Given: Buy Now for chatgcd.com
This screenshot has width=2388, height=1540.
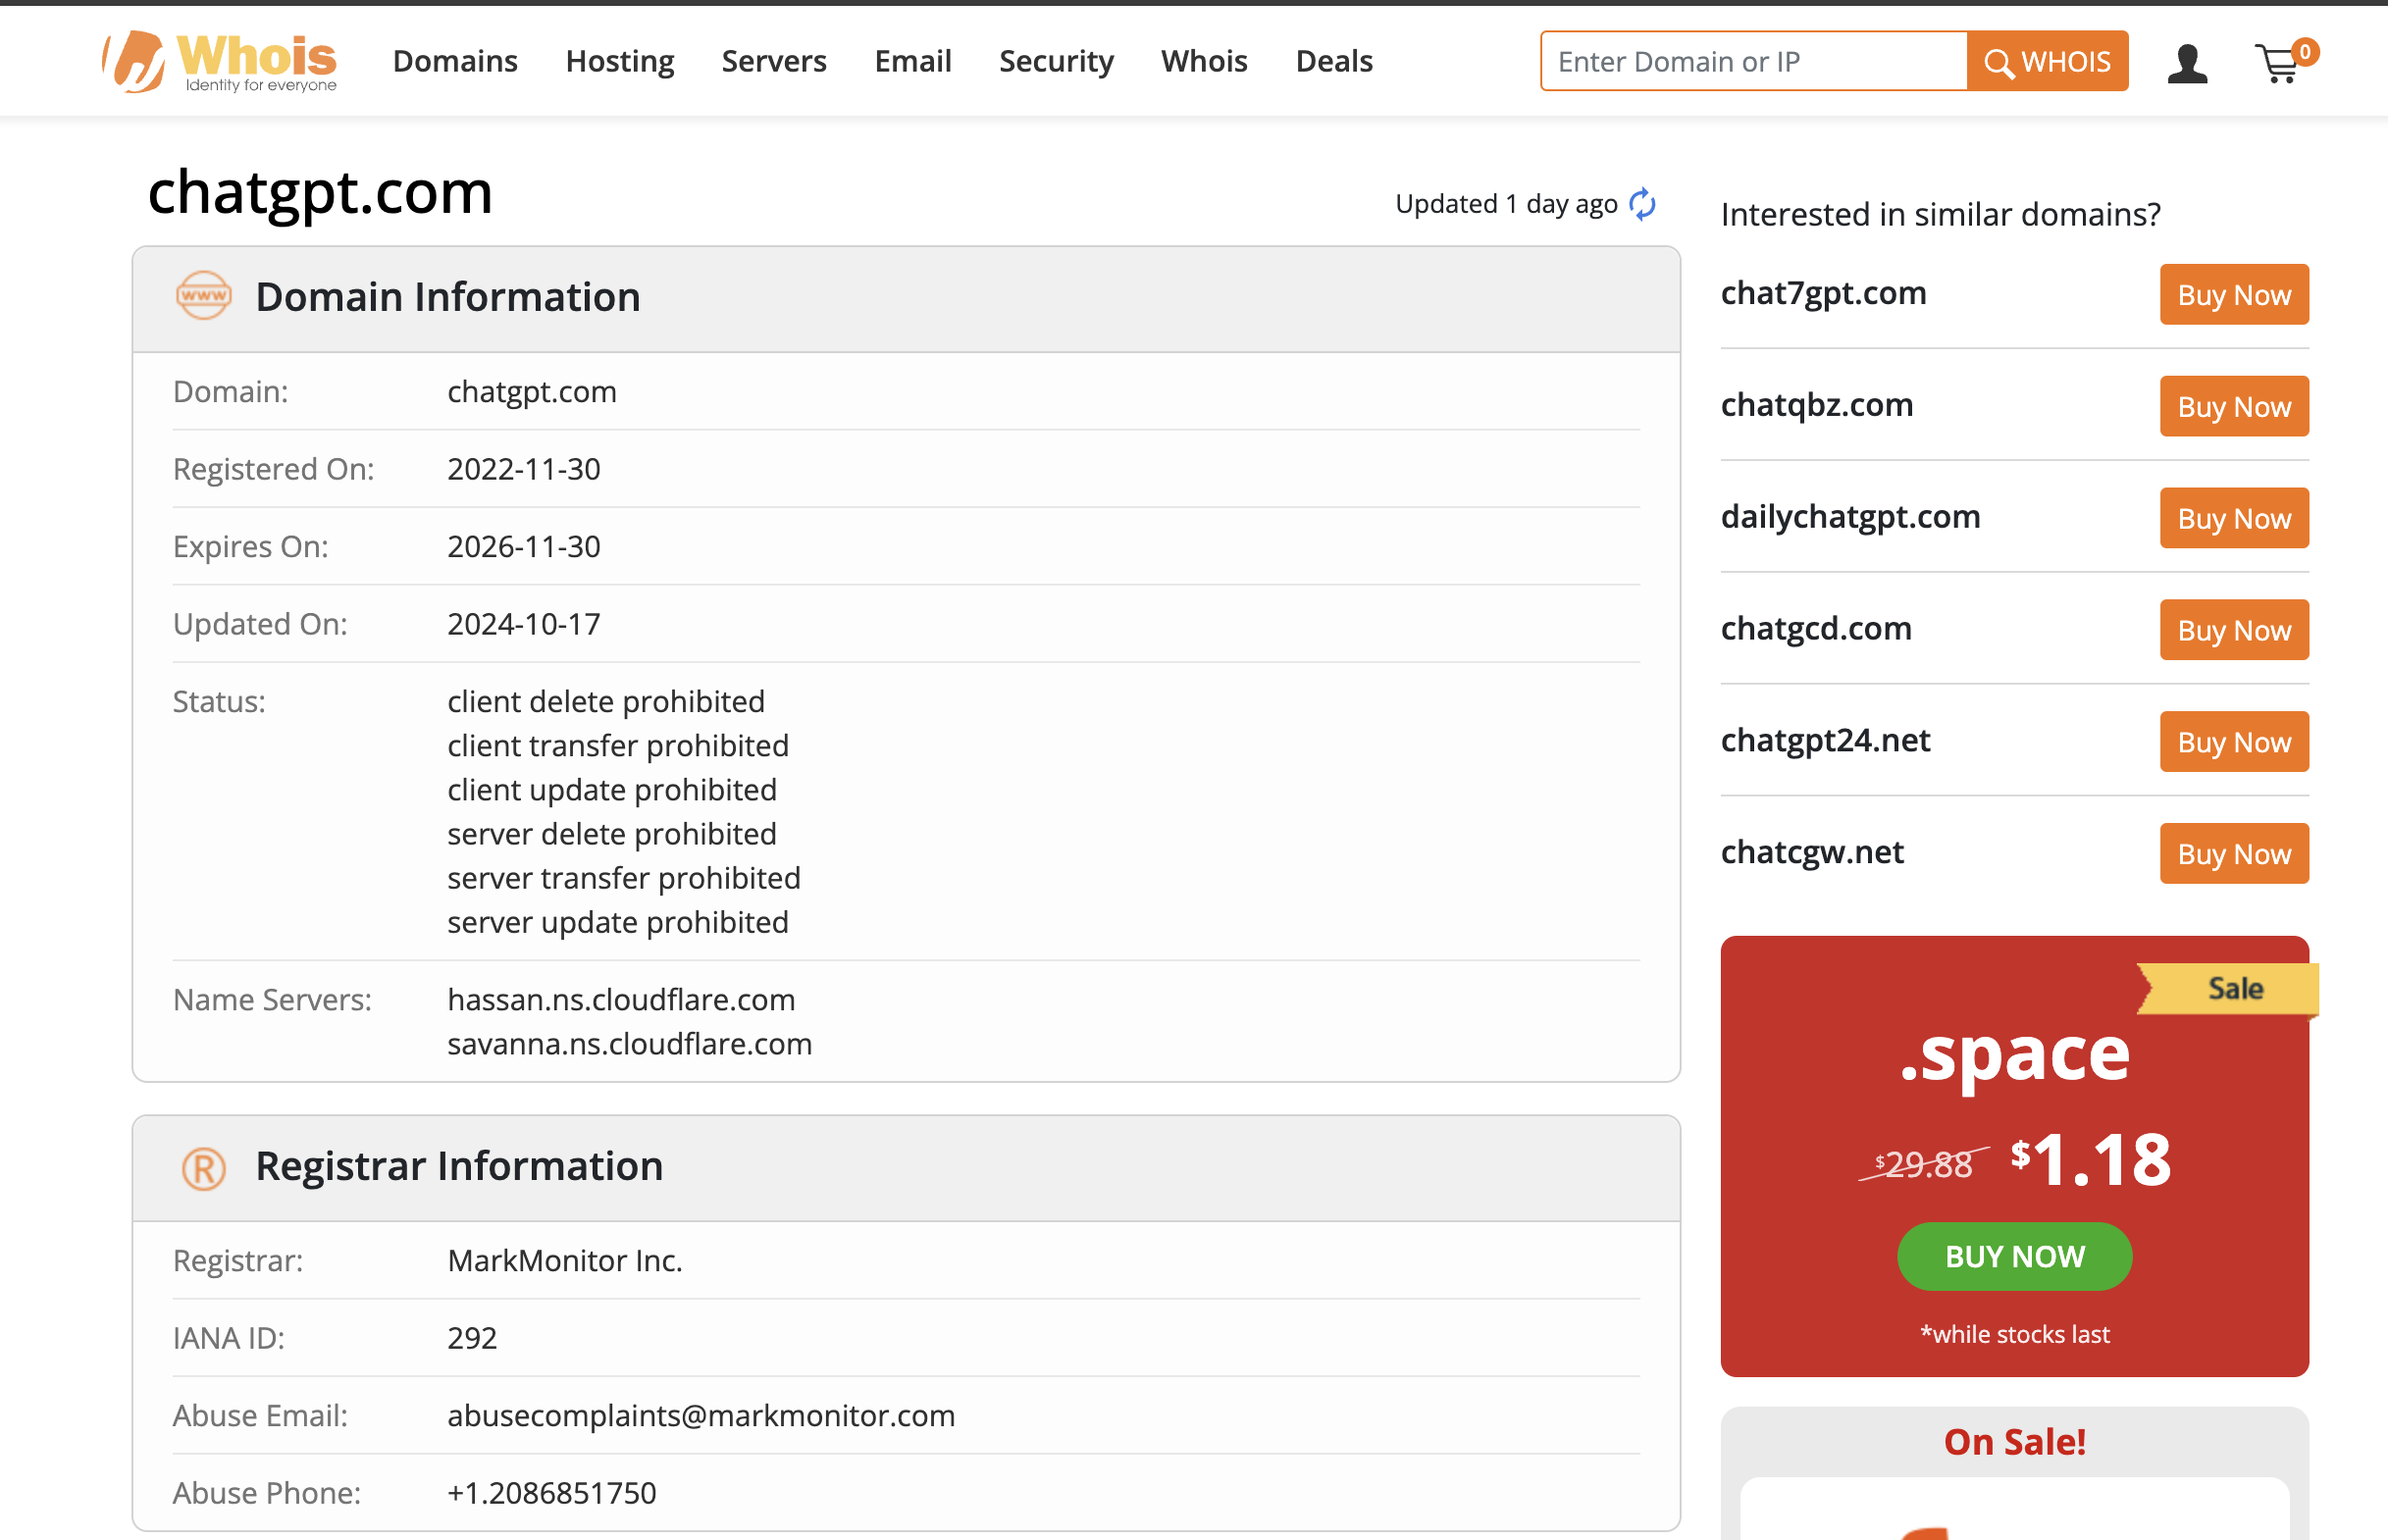Looking at the screenshot, I should click(x=2234, y=630).
